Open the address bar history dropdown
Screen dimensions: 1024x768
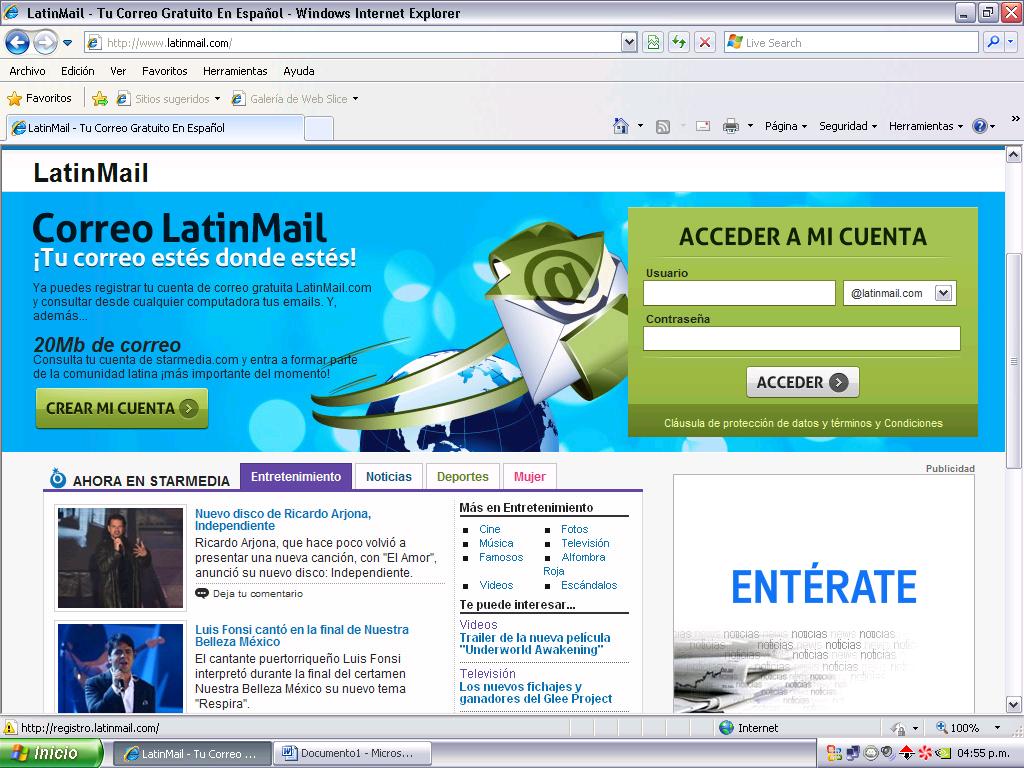[630, 42]
